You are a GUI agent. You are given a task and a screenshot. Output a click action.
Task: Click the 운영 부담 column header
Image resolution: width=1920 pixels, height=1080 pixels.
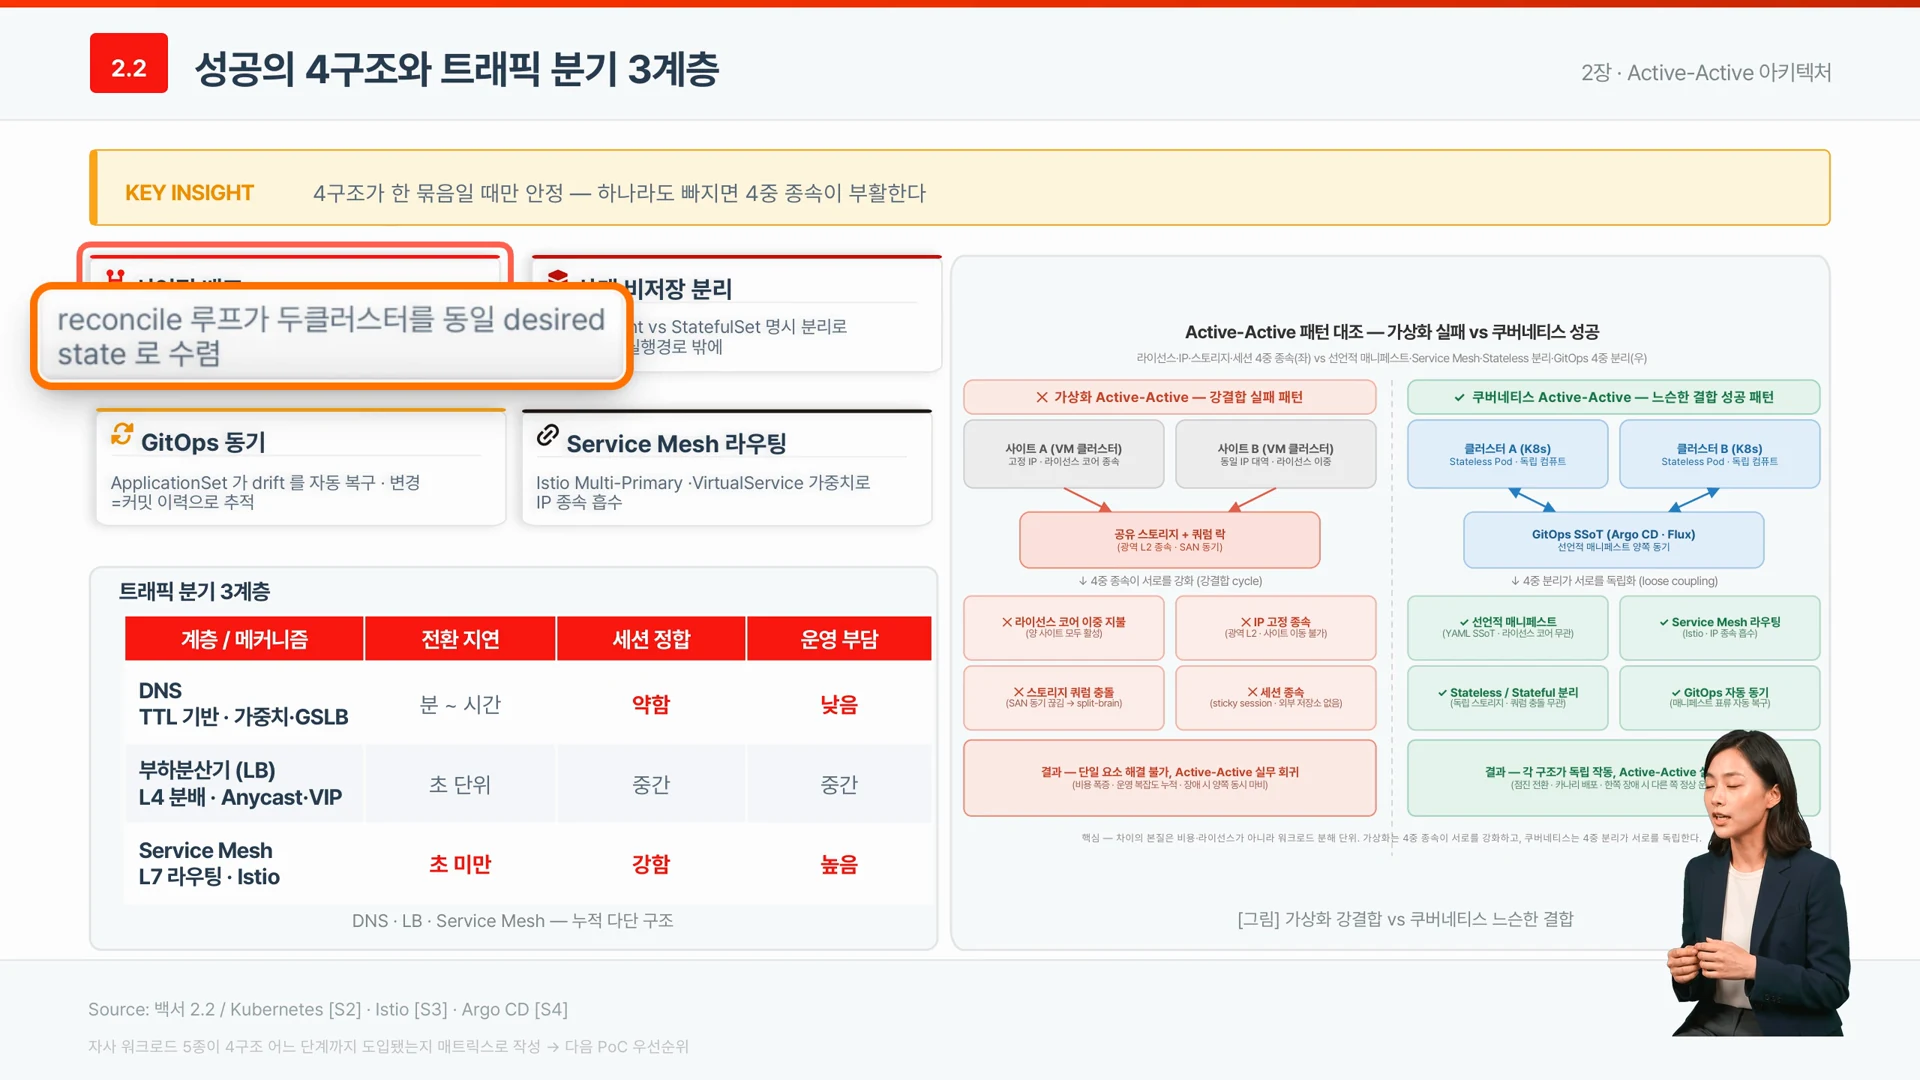839,639
